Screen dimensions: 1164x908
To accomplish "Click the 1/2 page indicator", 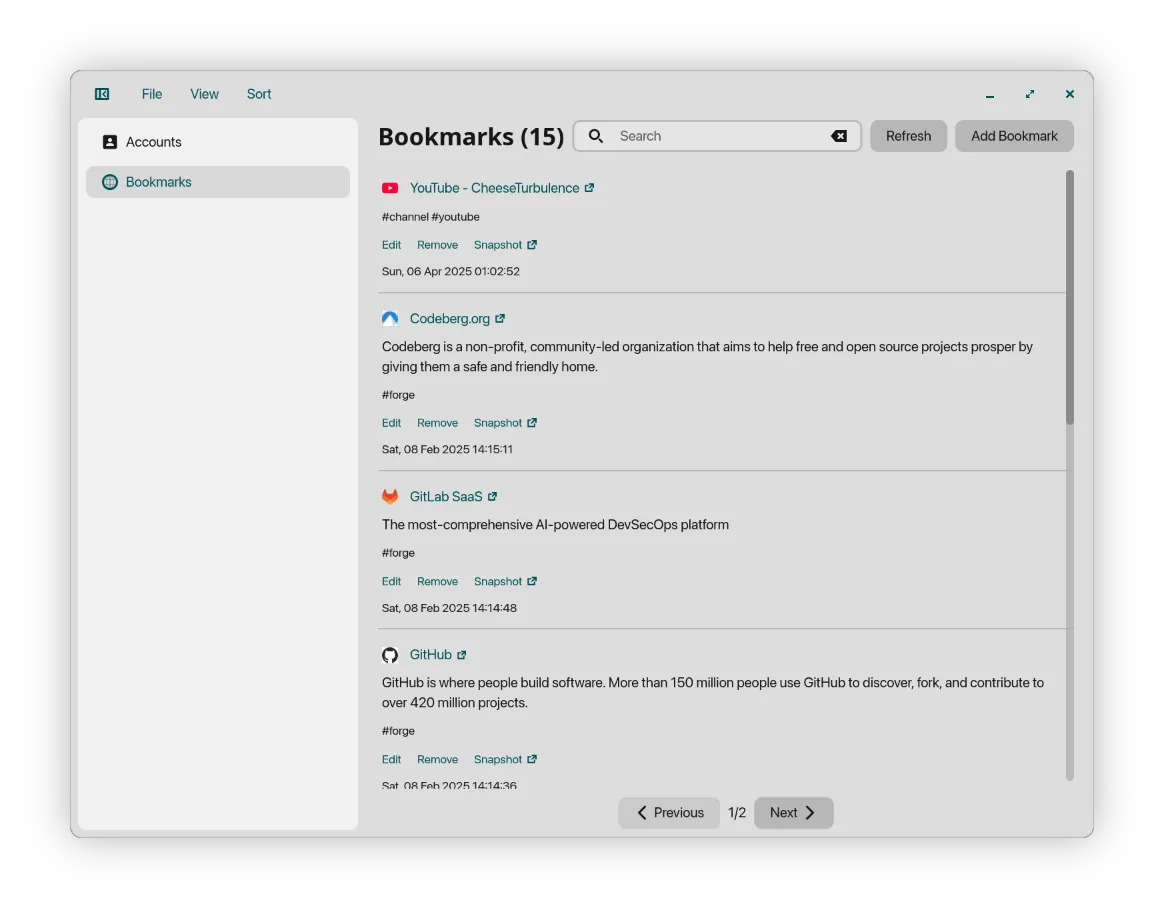I will [x=737, y=813].
